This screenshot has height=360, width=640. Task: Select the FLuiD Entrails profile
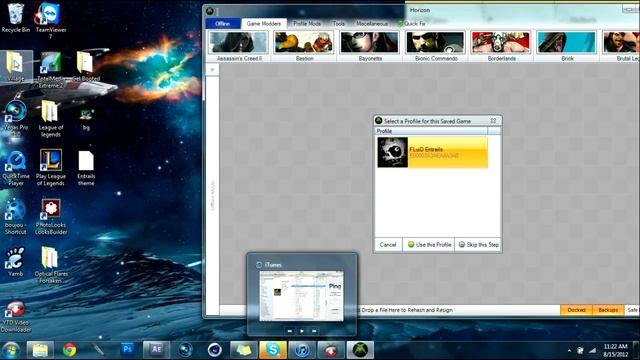pyautogui.click(x=432, y=152)
